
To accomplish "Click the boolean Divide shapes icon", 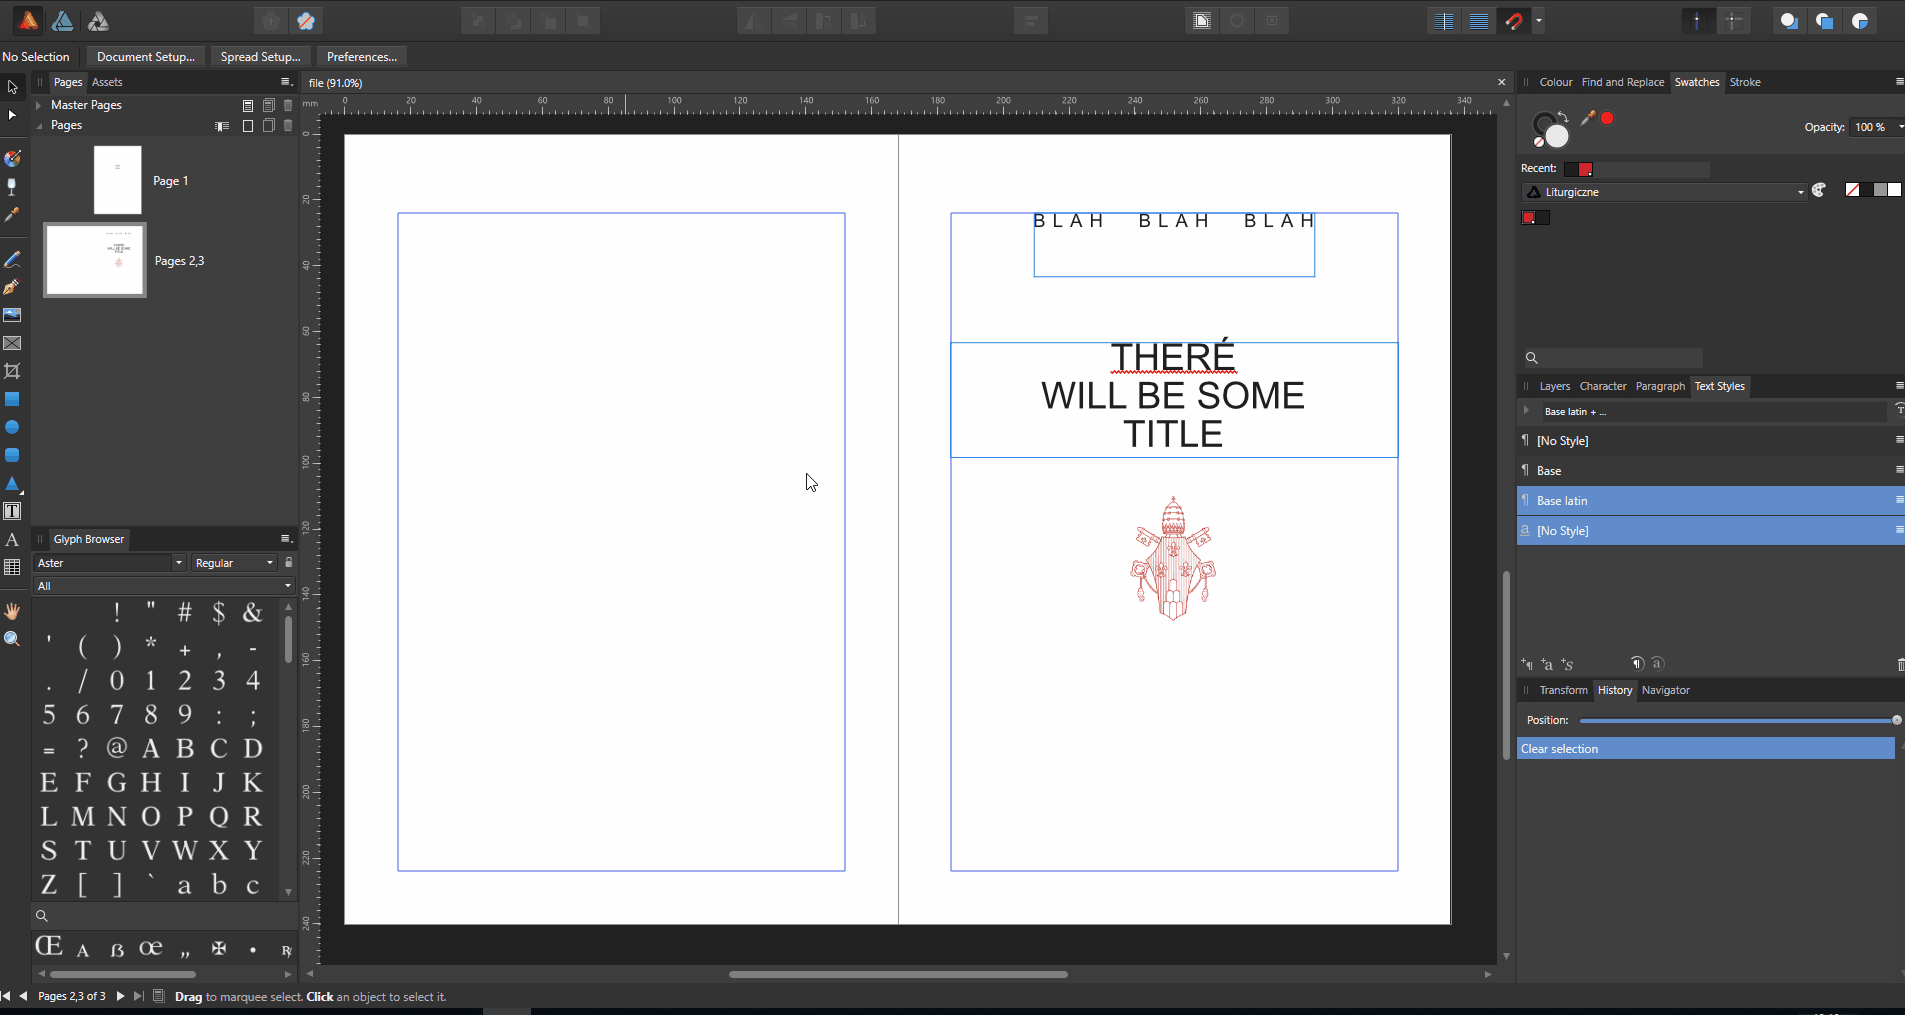I will pyautogui.click(x=1860, y=21).
